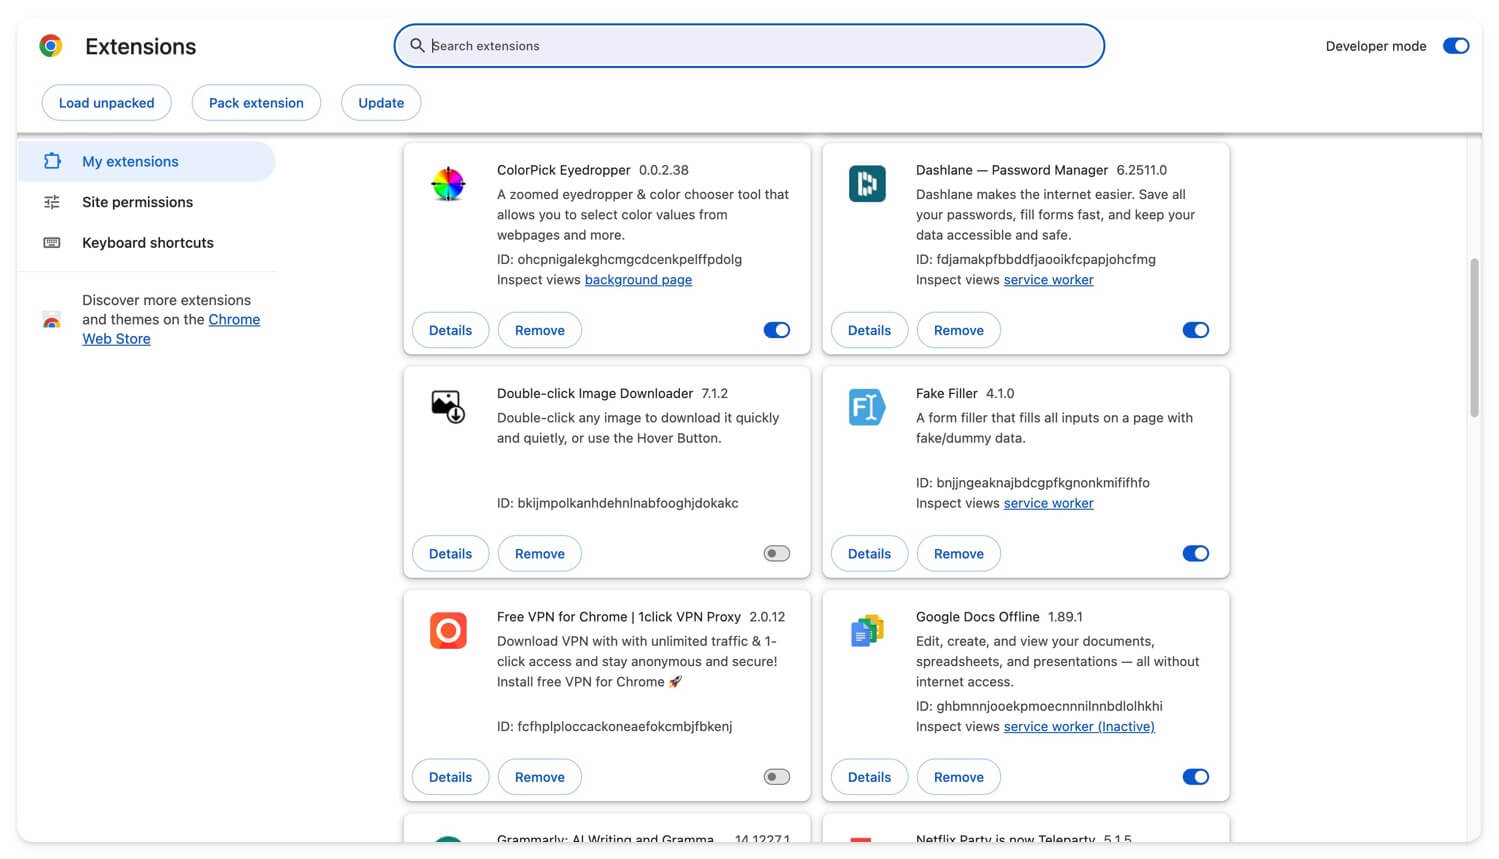Toggle Developer mode off
Image resolution: width=1499 pixels, height=859 pixels.
click(1456, 45)
